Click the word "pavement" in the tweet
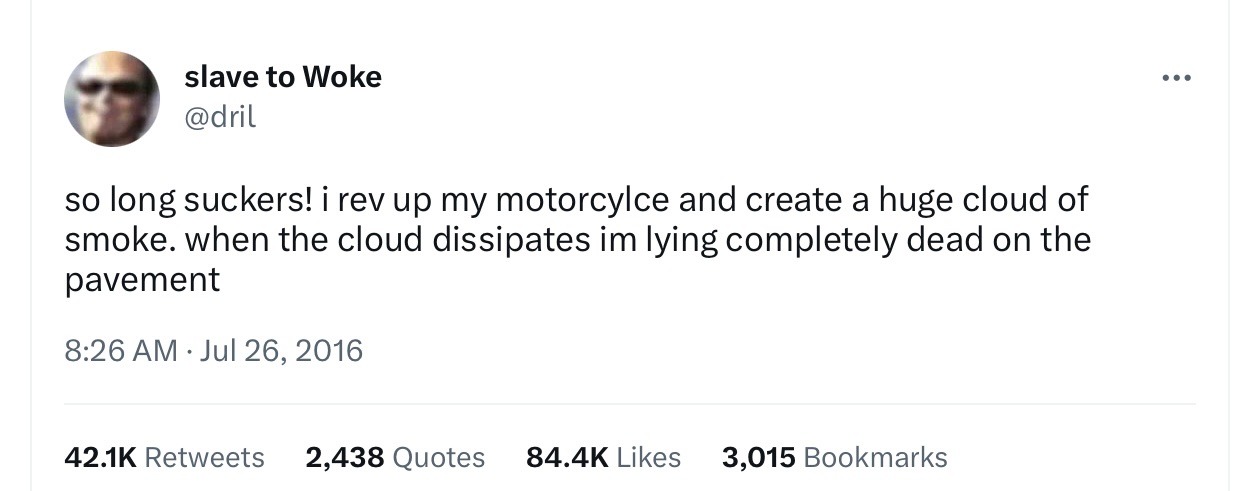The height and width of the screenshot is (491, 1244). point(142,279)
